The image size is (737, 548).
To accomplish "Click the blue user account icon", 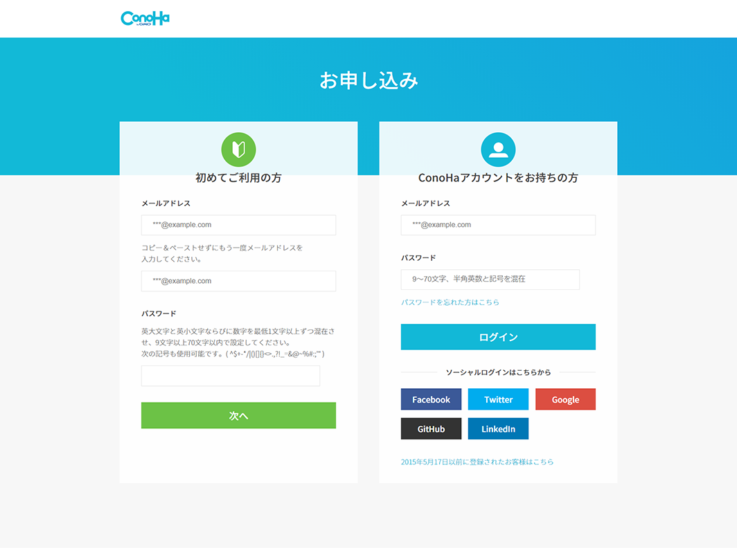I will point(498,149).
